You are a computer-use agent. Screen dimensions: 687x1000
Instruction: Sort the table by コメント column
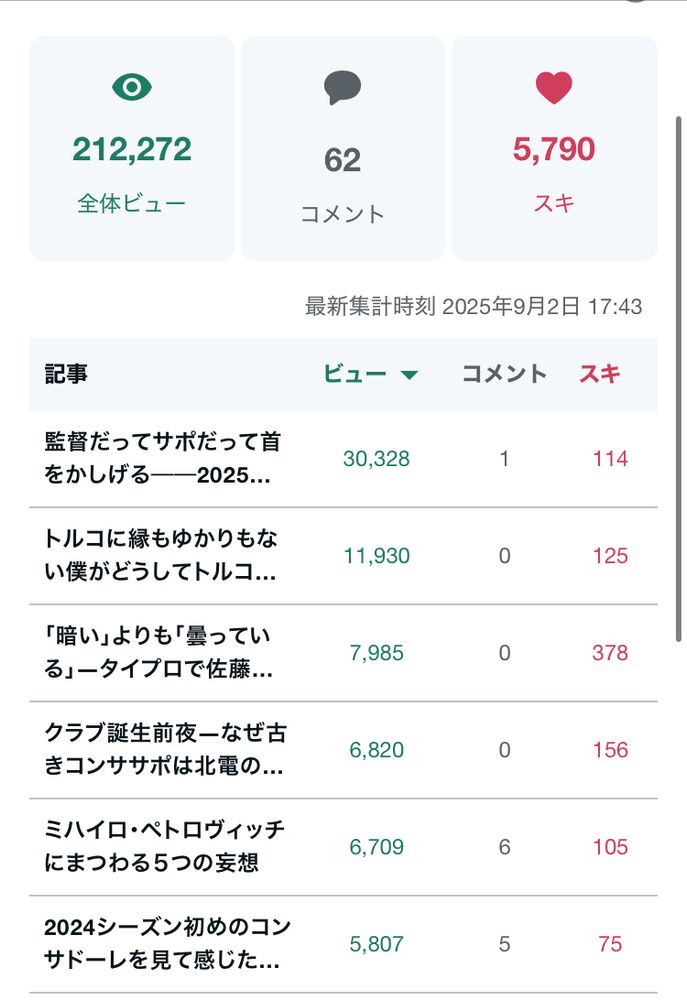point(504,374)
